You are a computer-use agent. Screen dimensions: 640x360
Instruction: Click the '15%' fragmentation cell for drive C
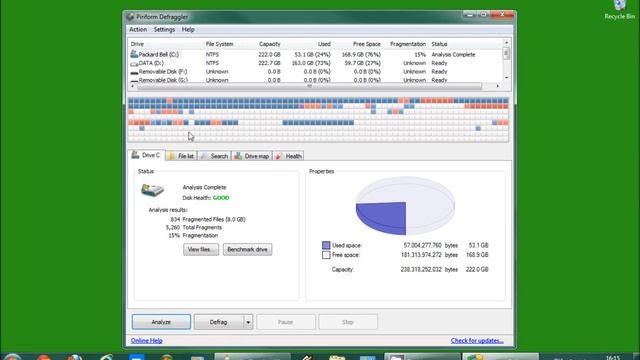click(x=420, y=54)
